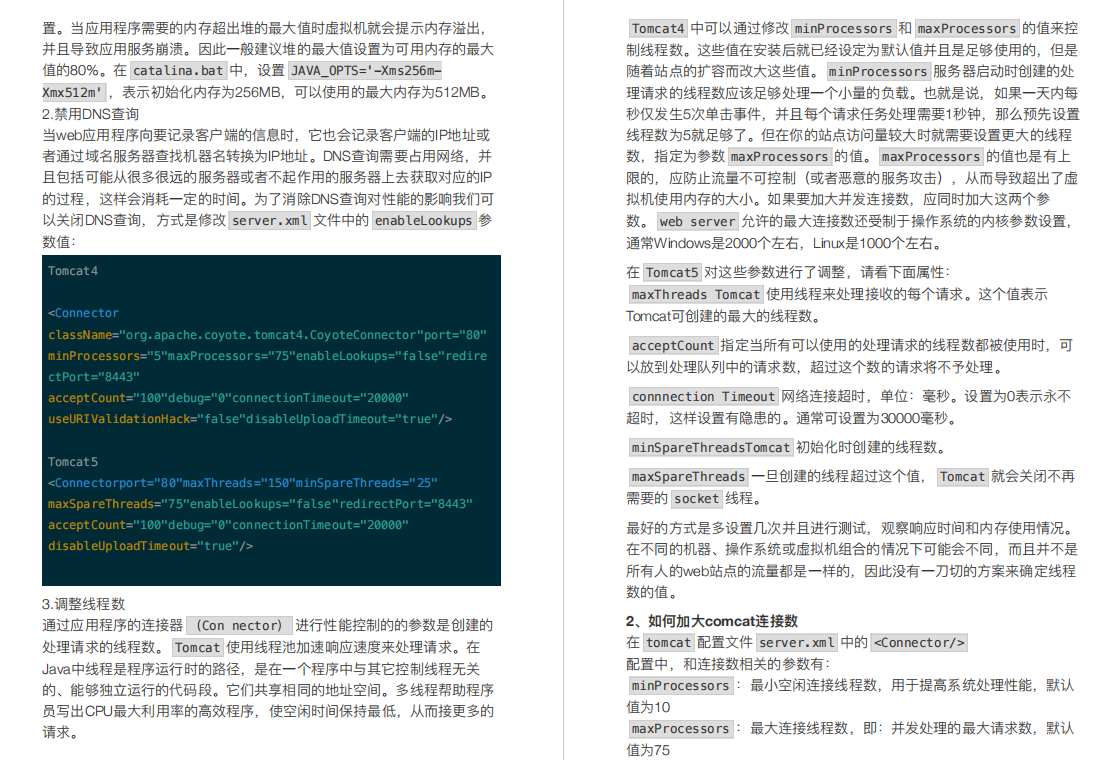1104x760 pixels.
Task: Click "server.xml" next to the <Connector/> label
Action: (796, 642)
